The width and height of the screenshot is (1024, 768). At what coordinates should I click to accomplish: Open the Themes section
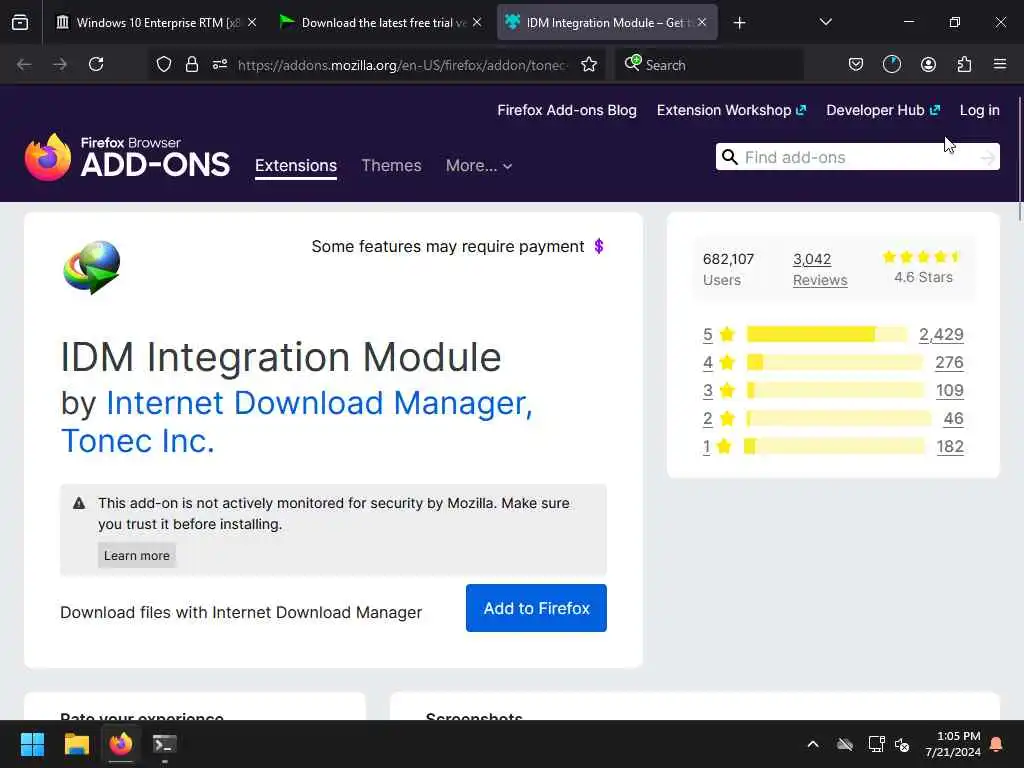(x=391, y=166)
